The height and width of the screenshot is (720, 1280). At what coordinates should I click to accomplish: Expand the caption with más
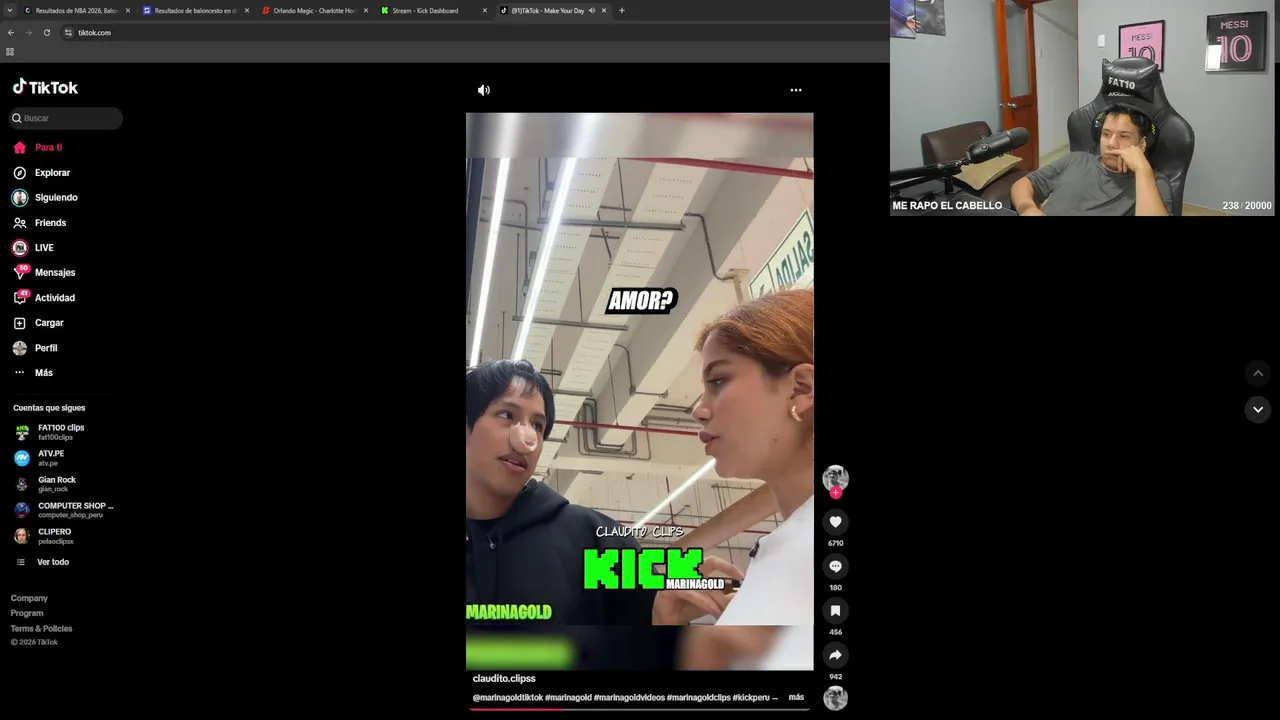tap(796, 697)
